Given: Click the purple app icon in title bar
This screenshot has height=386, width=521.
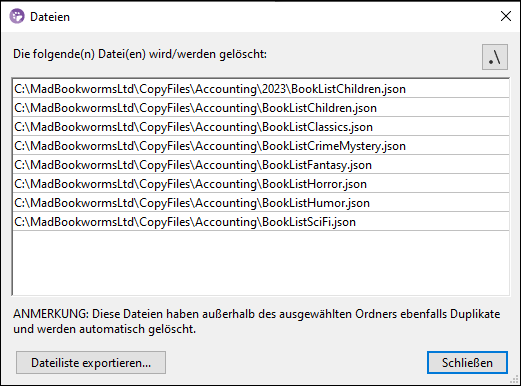Looking at the screenshot, I should [17, 16].
